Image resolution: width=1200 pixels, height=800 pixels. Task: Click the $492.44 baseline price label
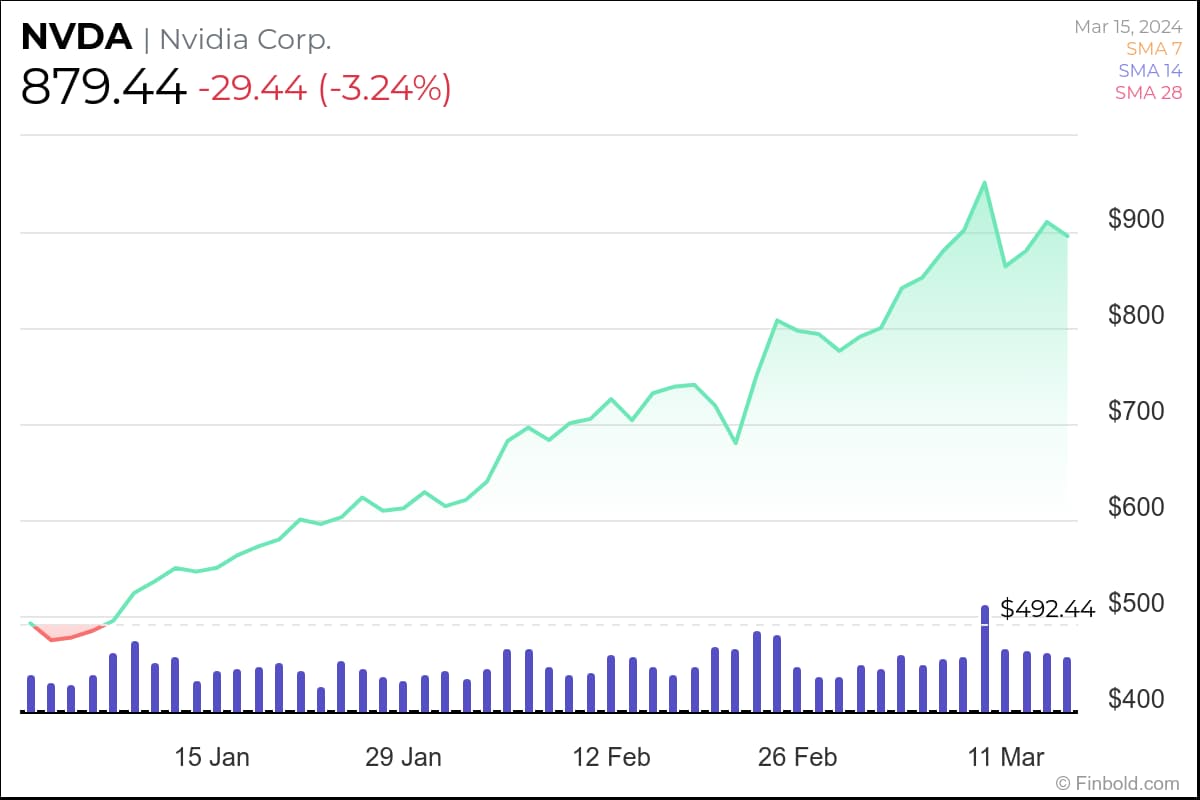[x=1047, y=607]
